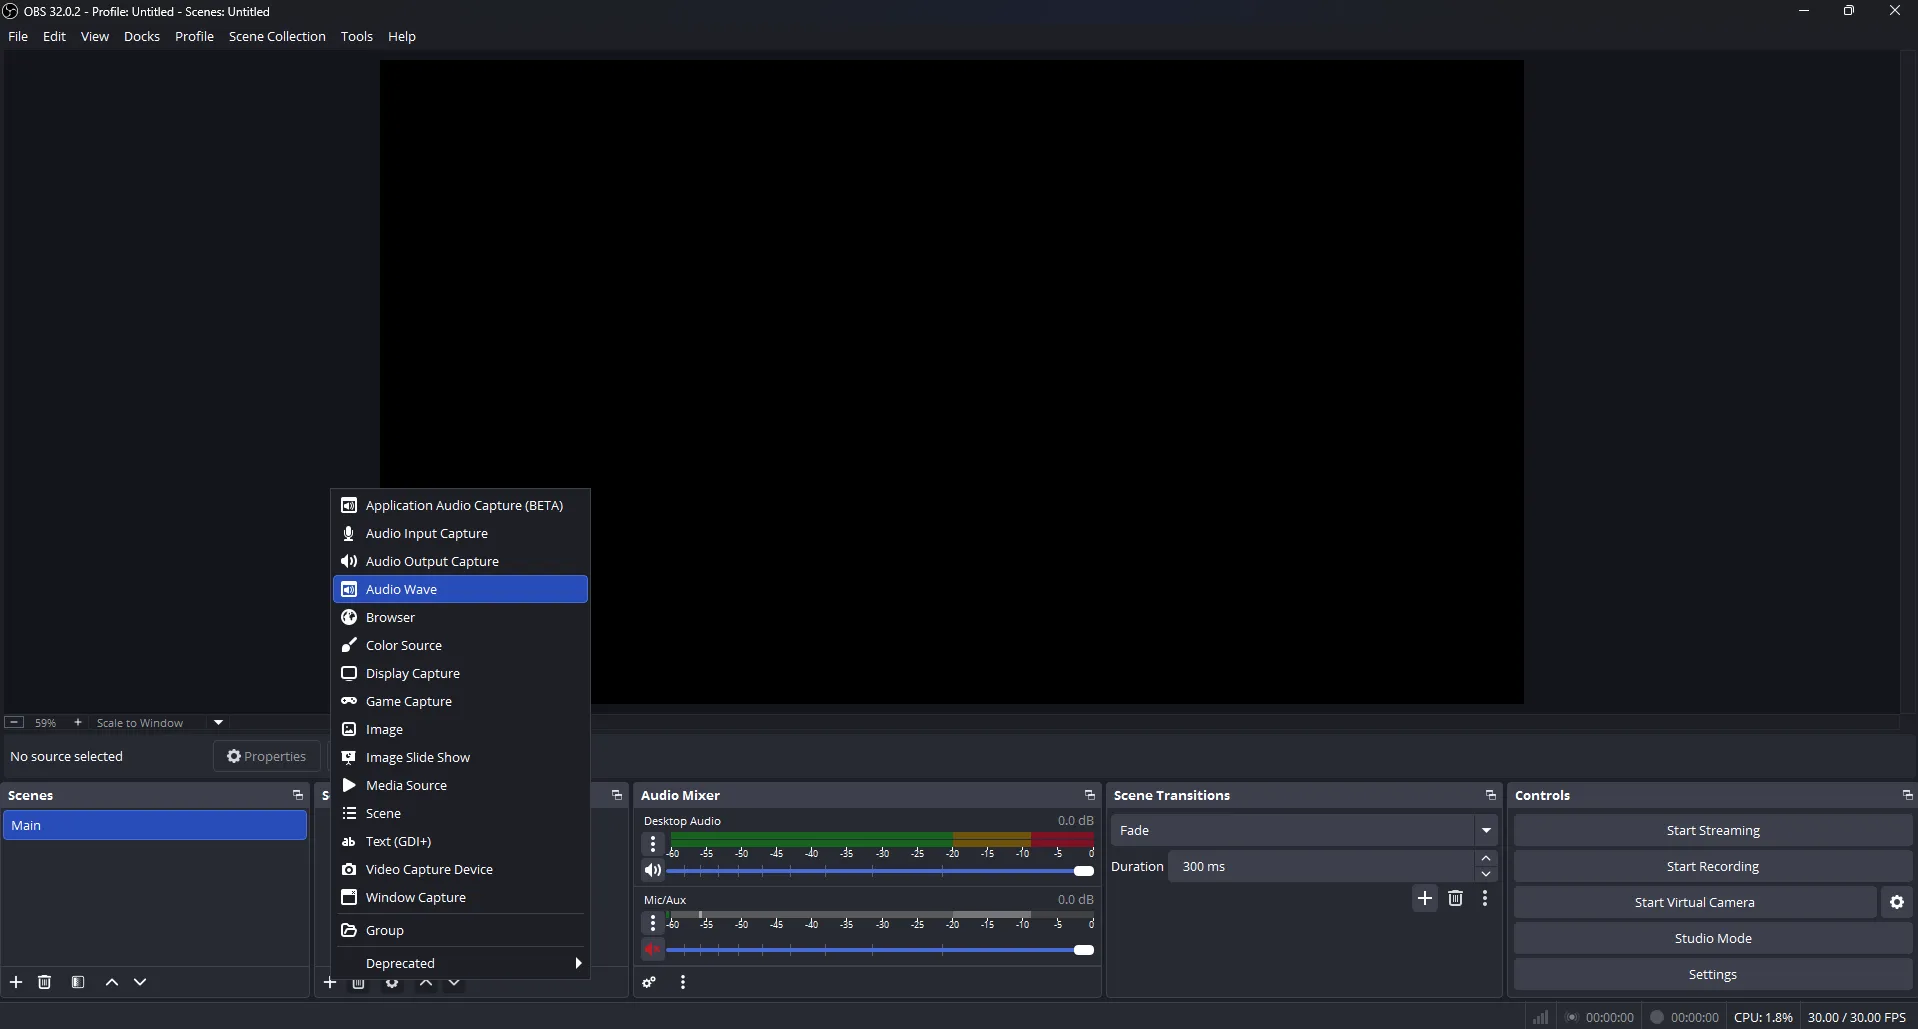The height and width of the screenshot is (1029, 1918).
Task: Select the Main scene in the Scenes panel
Action: point(155,825)
